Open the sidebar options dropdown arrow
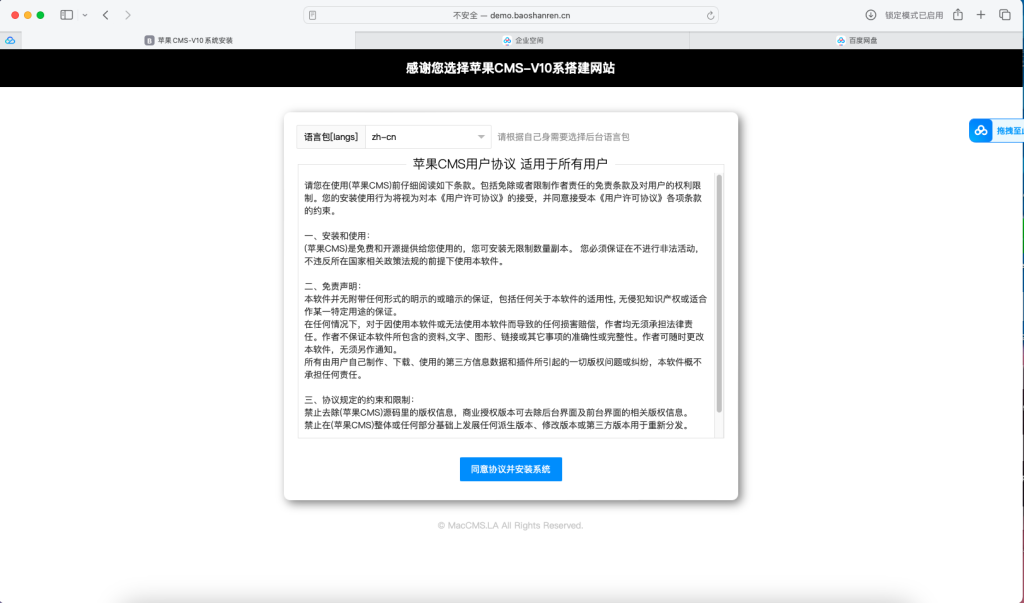 [x=85, y=15]
